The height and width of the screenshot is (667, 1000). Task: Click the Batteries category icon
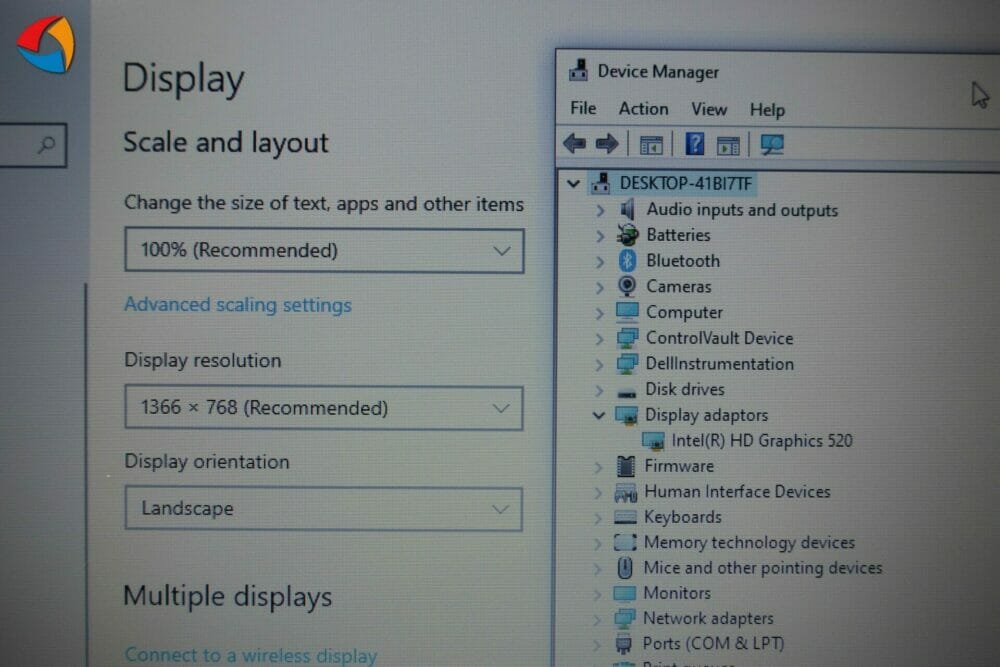628,235
